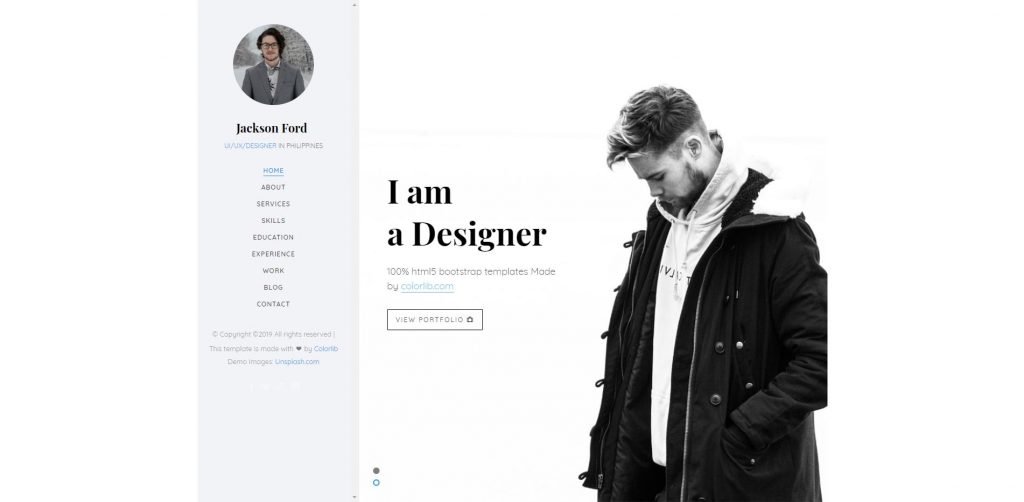Screen dimensions: 1024x502
Task: Click the Jackson Ford name heading
Action: (x=272, y=128)
